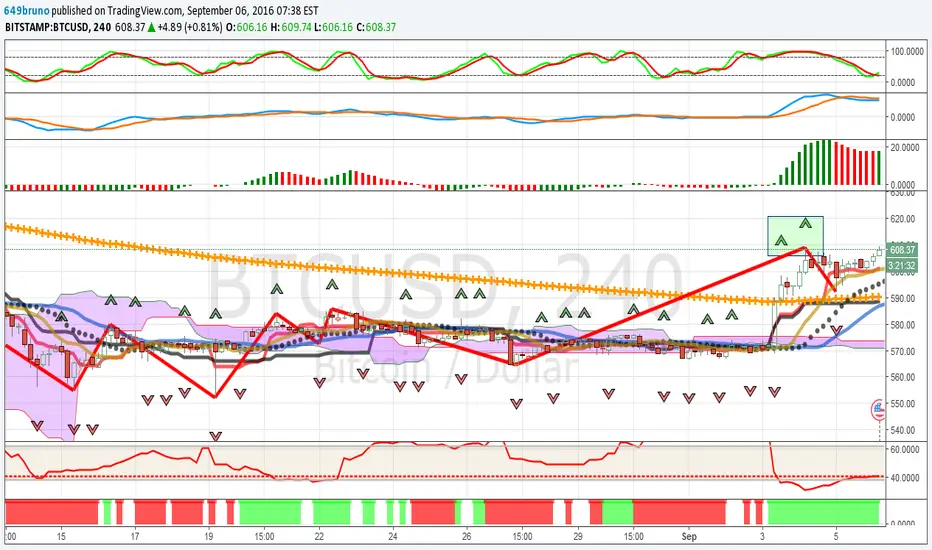Screen dimensions: 932x550
Task: Click the 22 date on time axis
Action: click(319, 536)
